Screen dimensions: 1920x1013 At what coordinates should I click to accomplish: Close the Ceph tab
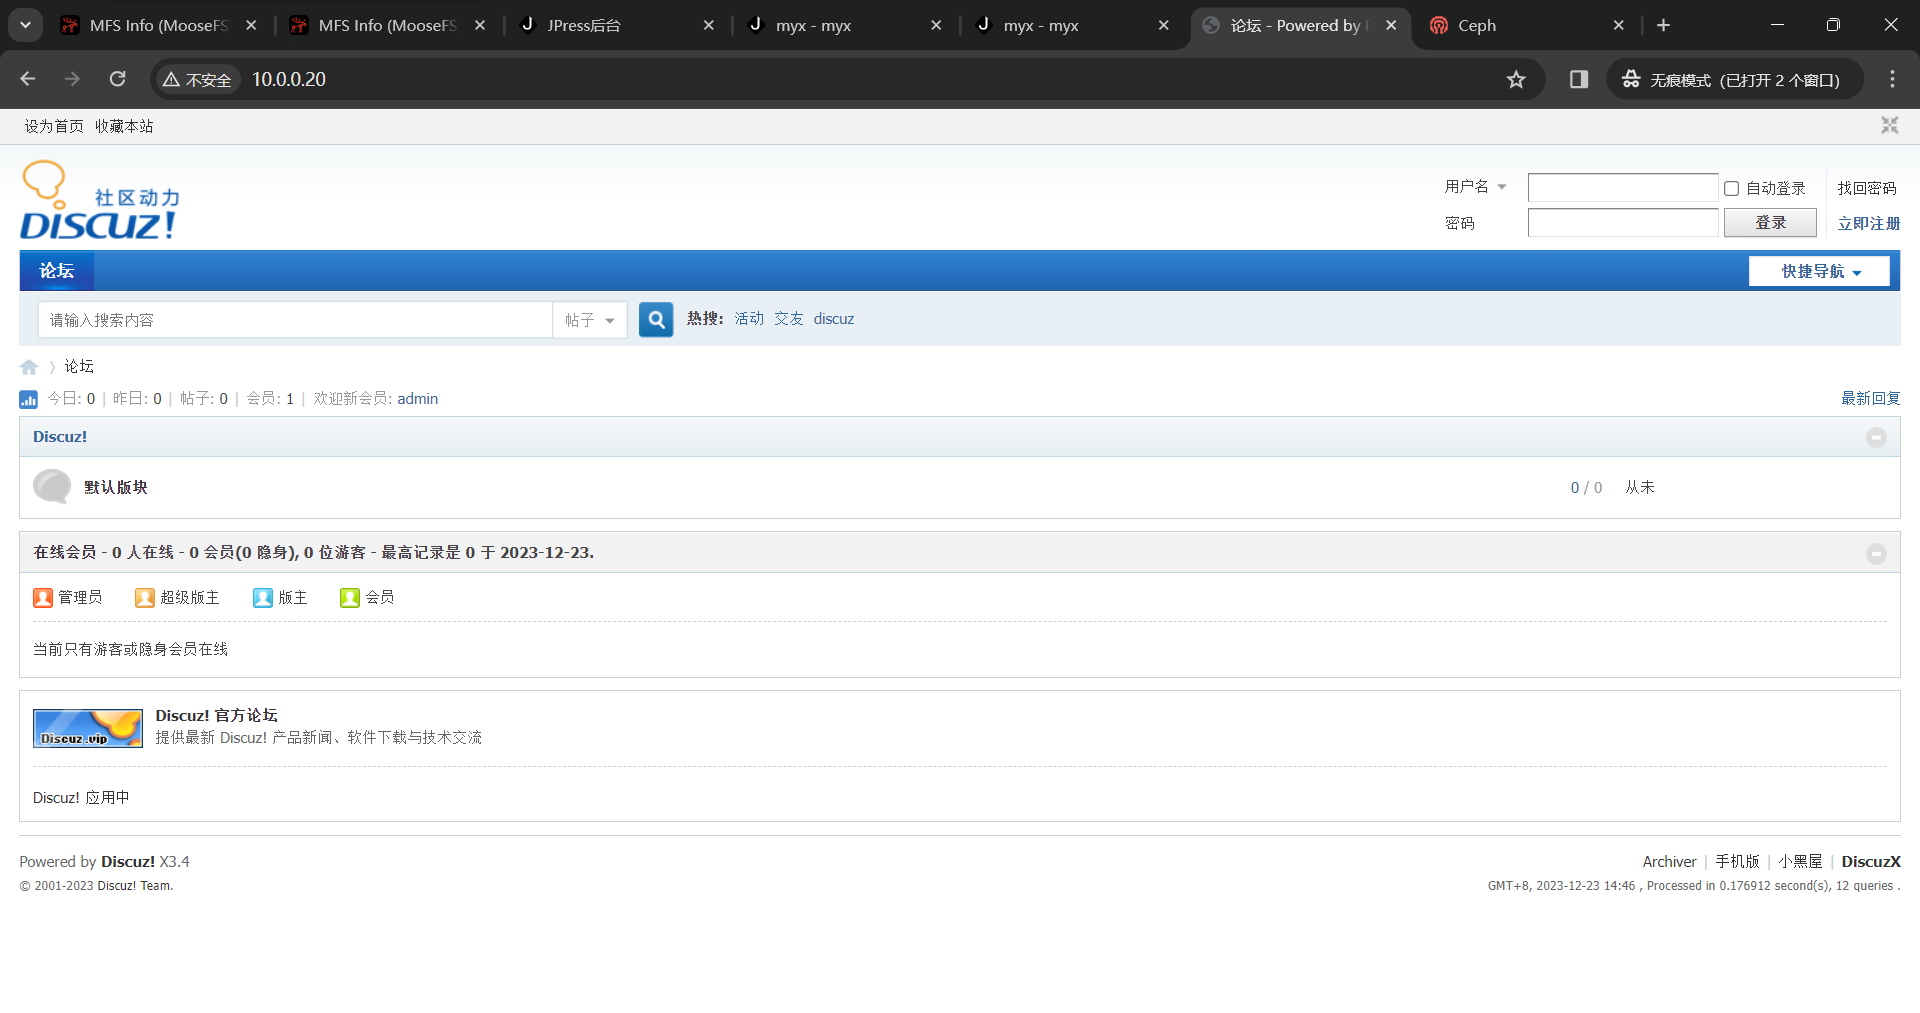coord(1619,25)
